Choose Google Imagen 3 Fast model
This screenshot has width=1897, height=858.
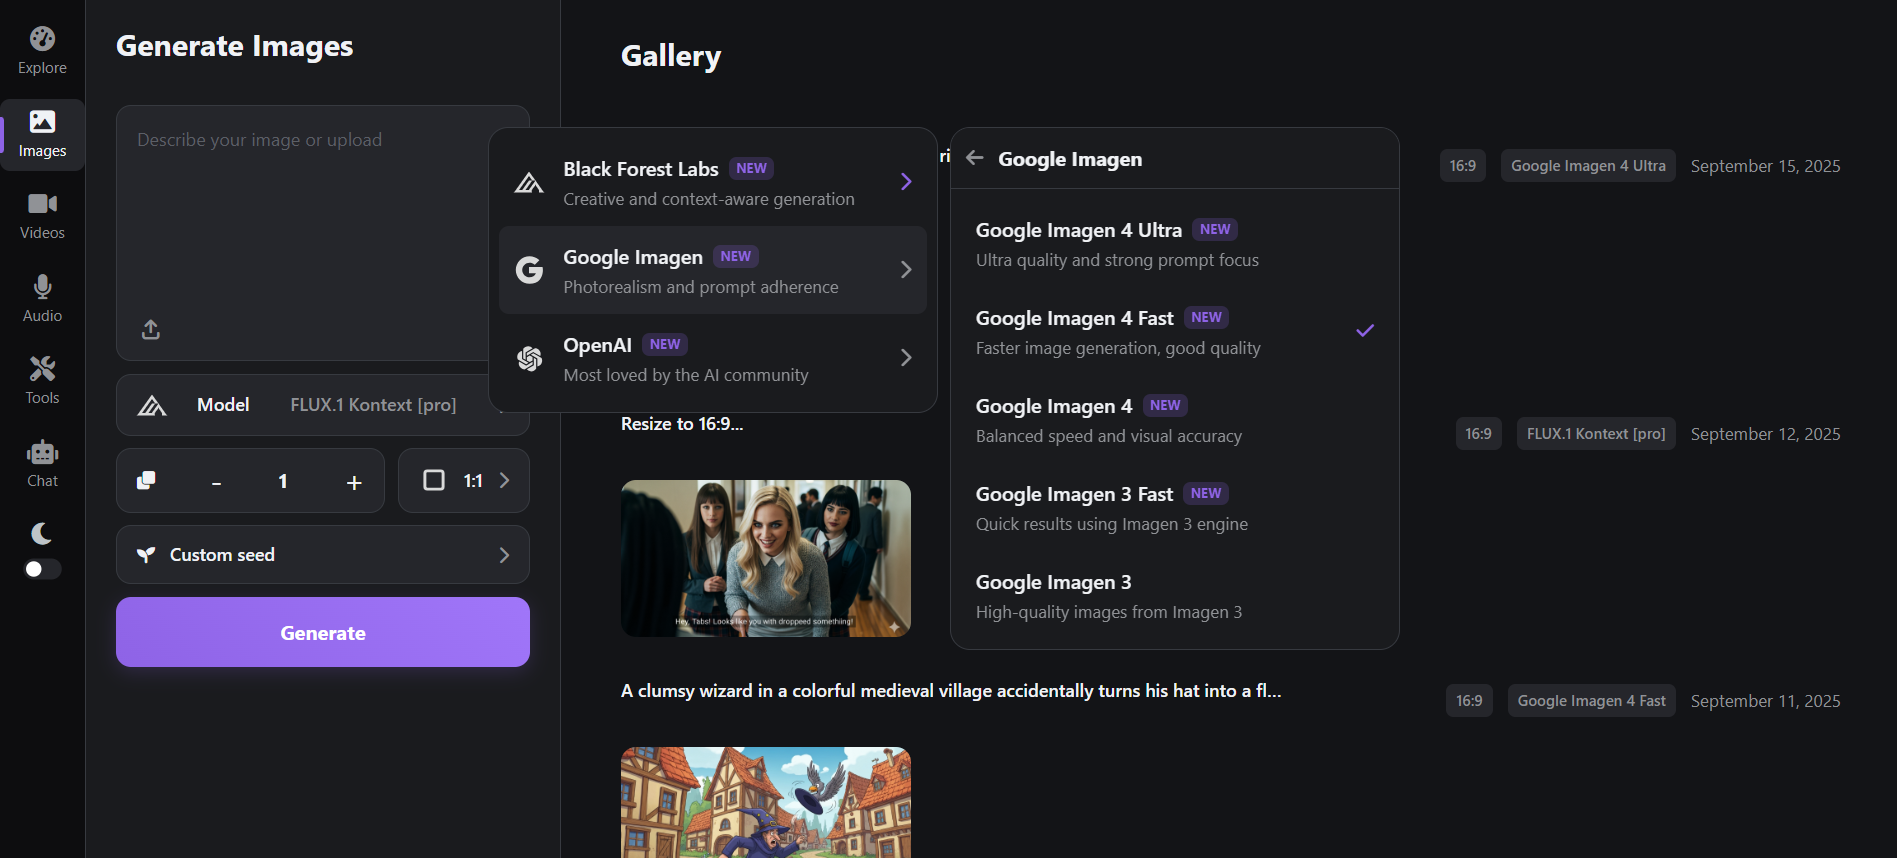[1175, 508]
